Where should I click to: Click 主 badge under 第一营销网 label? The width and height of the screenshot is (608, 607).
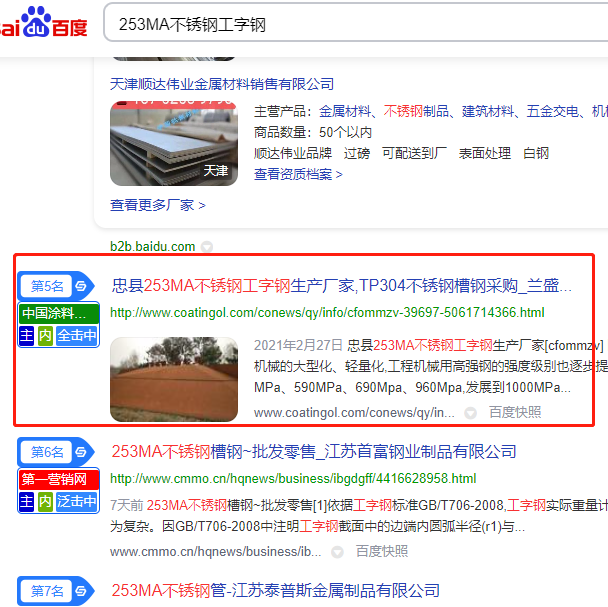26,502
